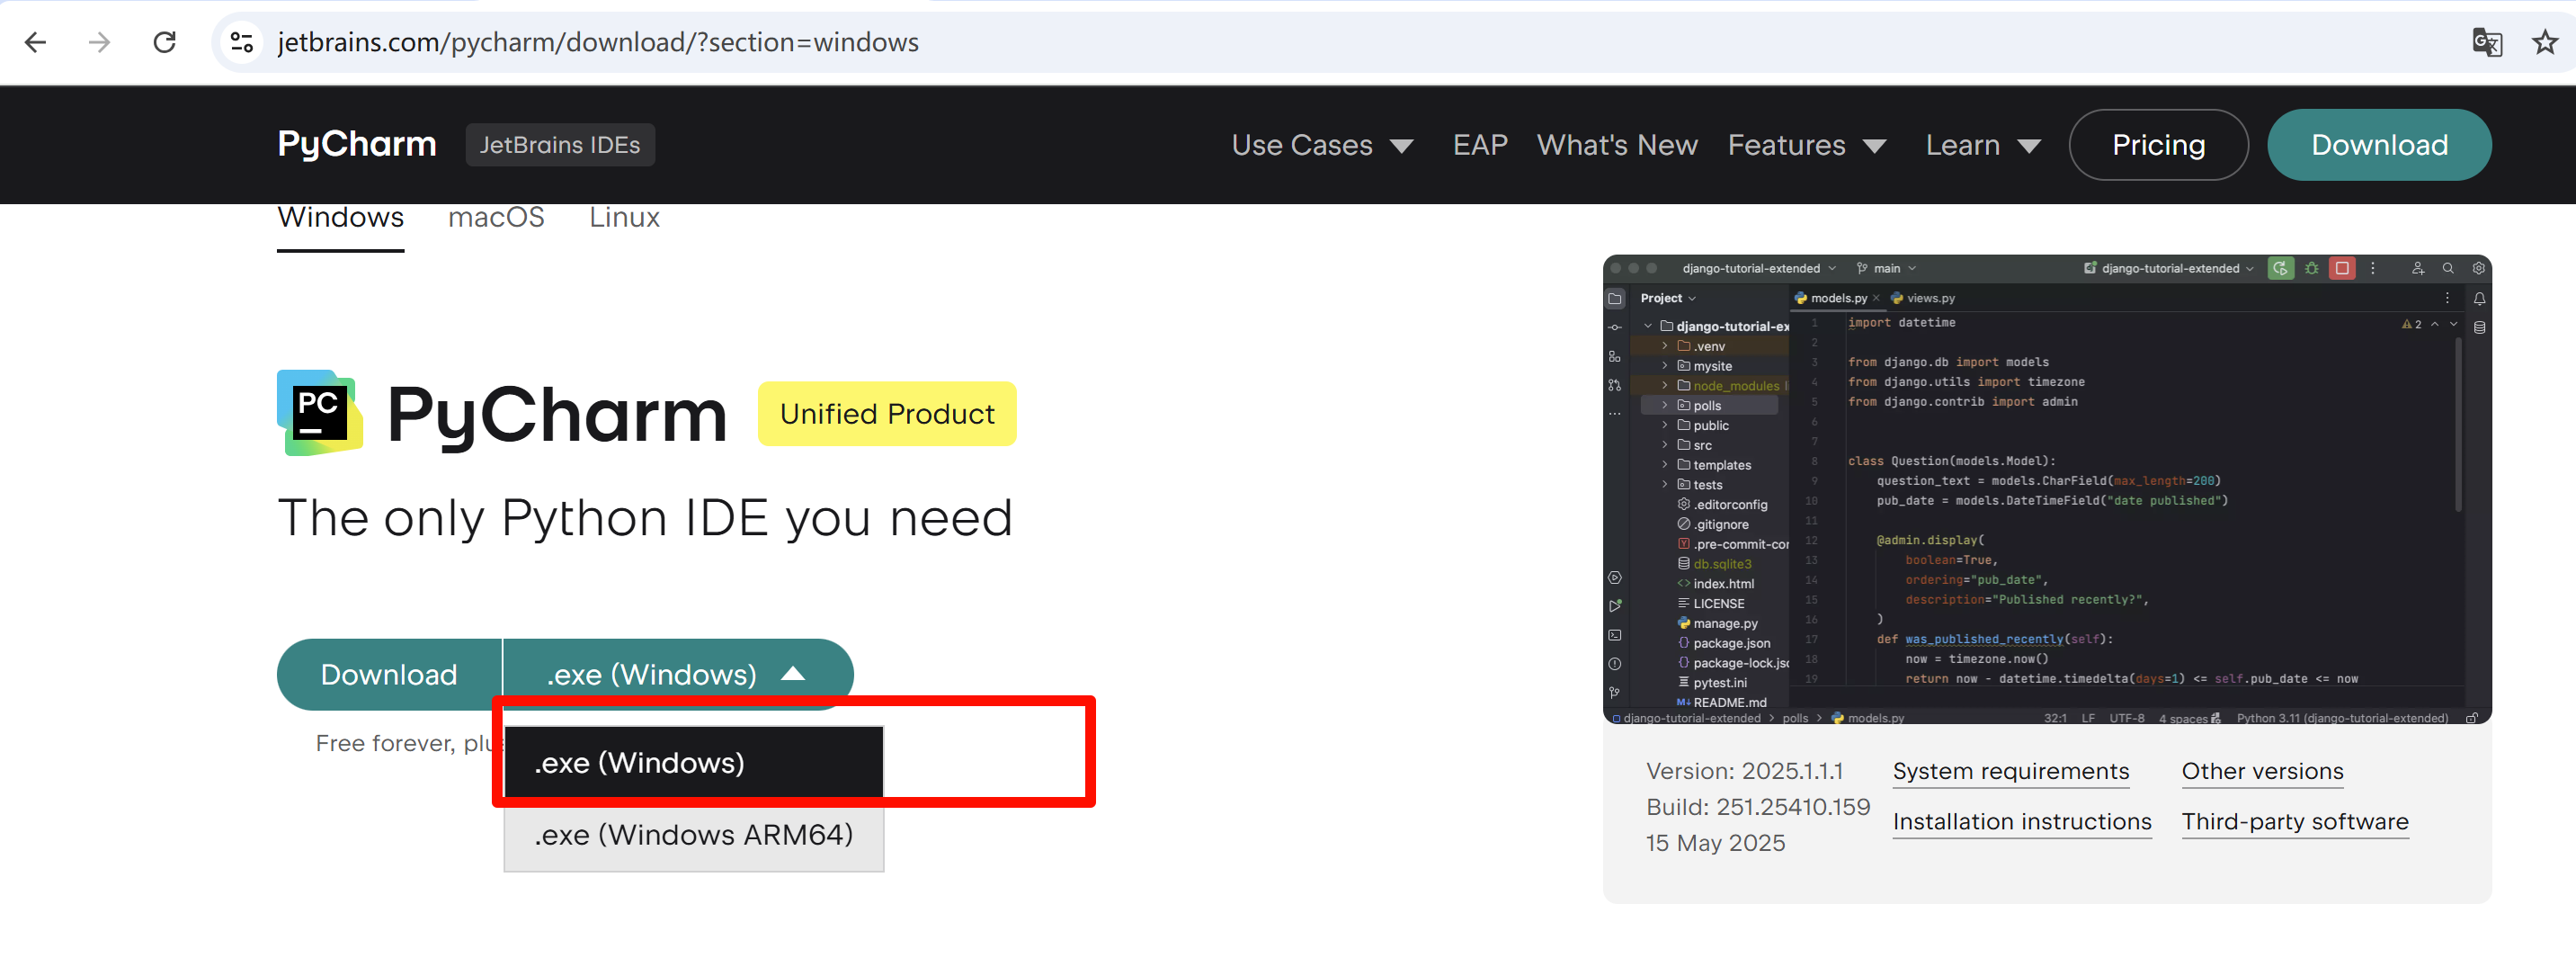
Task: Click the PyCharm square logo icon
Action: [x=320, y=413]
